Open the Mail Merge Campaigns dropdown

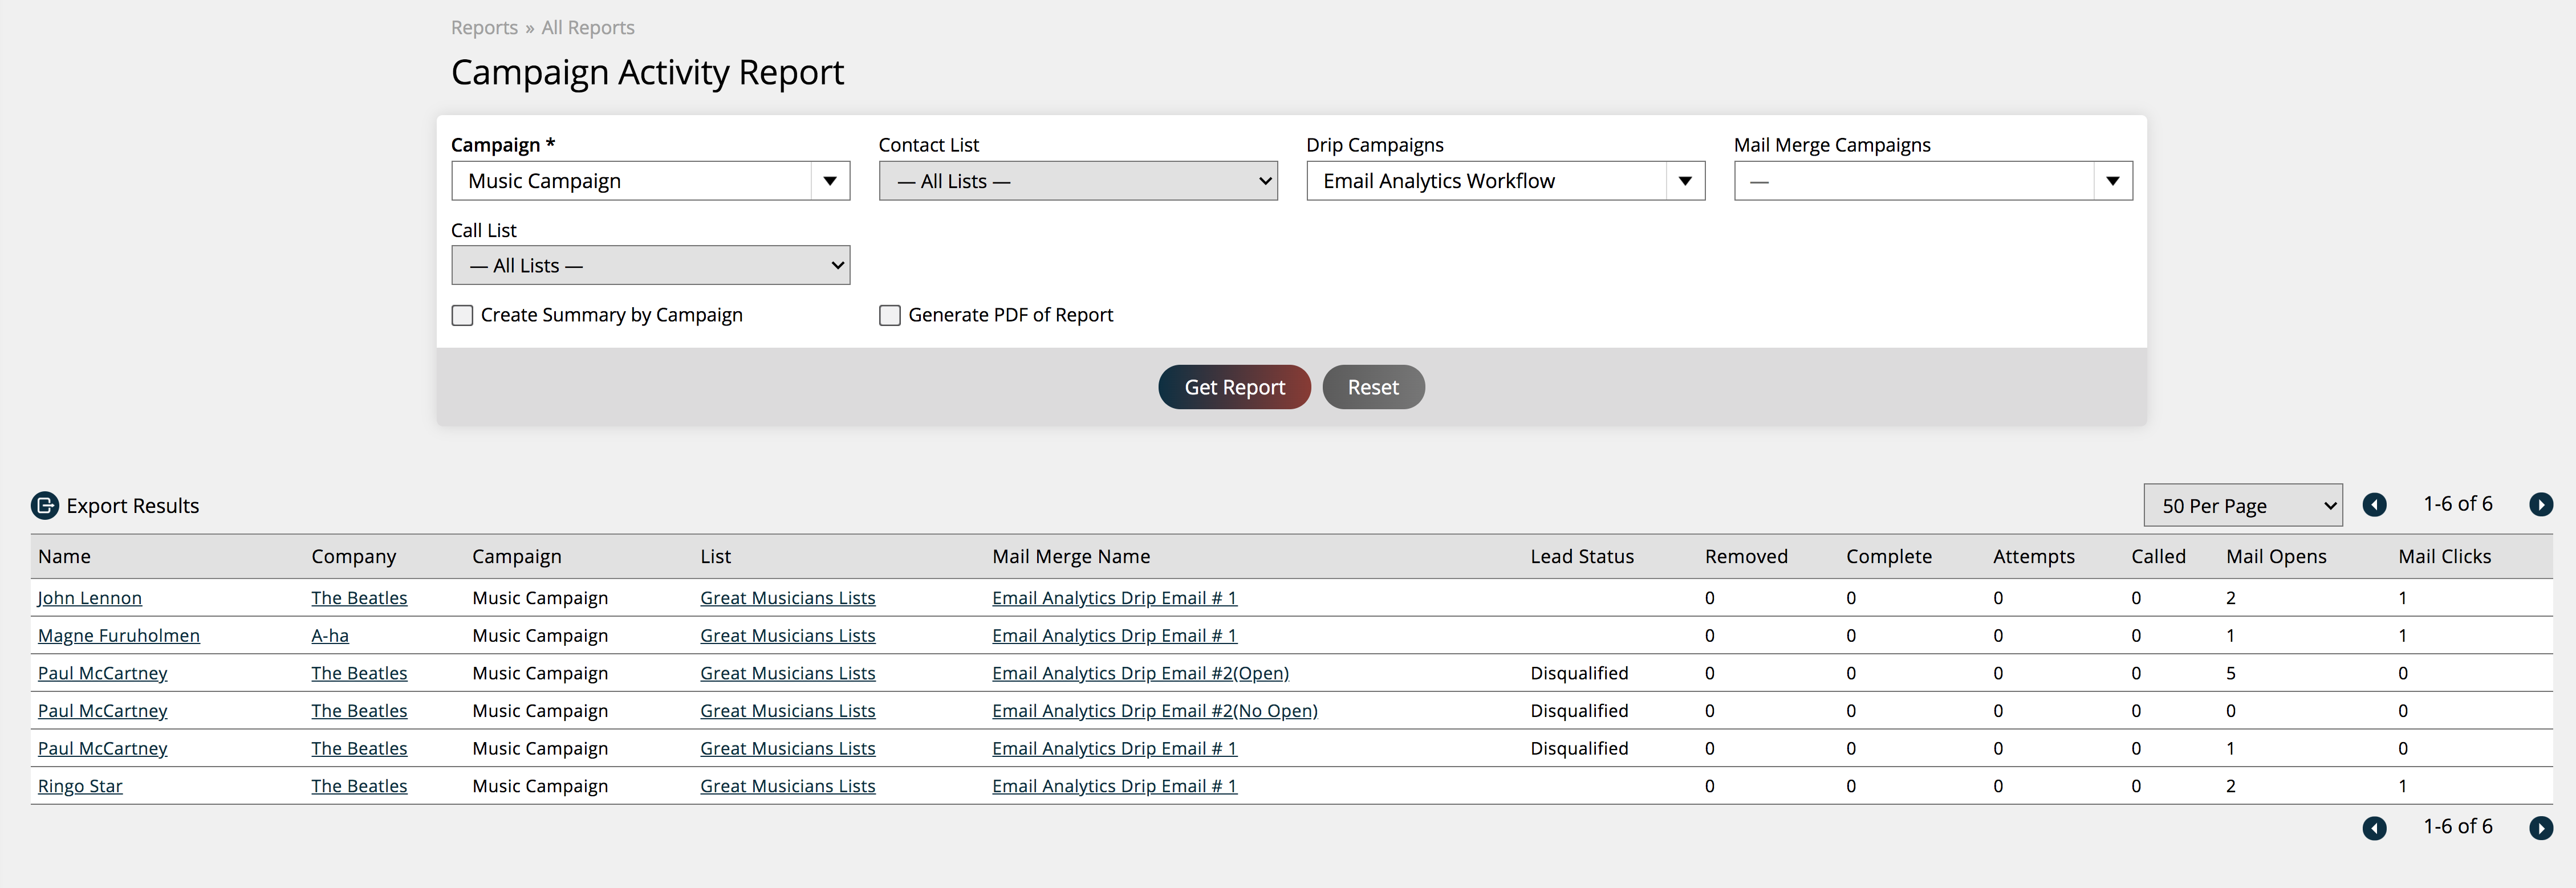coord(2112,181)
